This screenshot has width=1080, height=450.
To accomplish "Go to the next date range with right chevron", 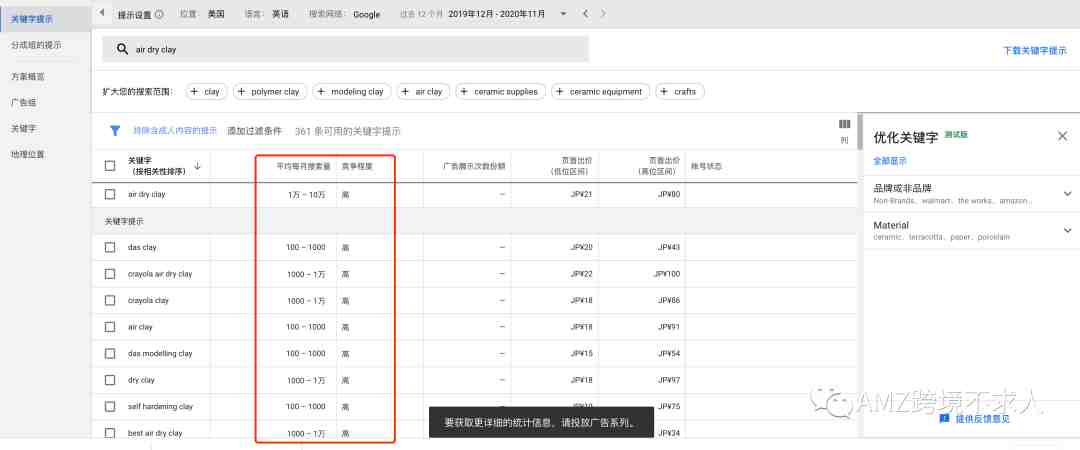I will point(604,14).
